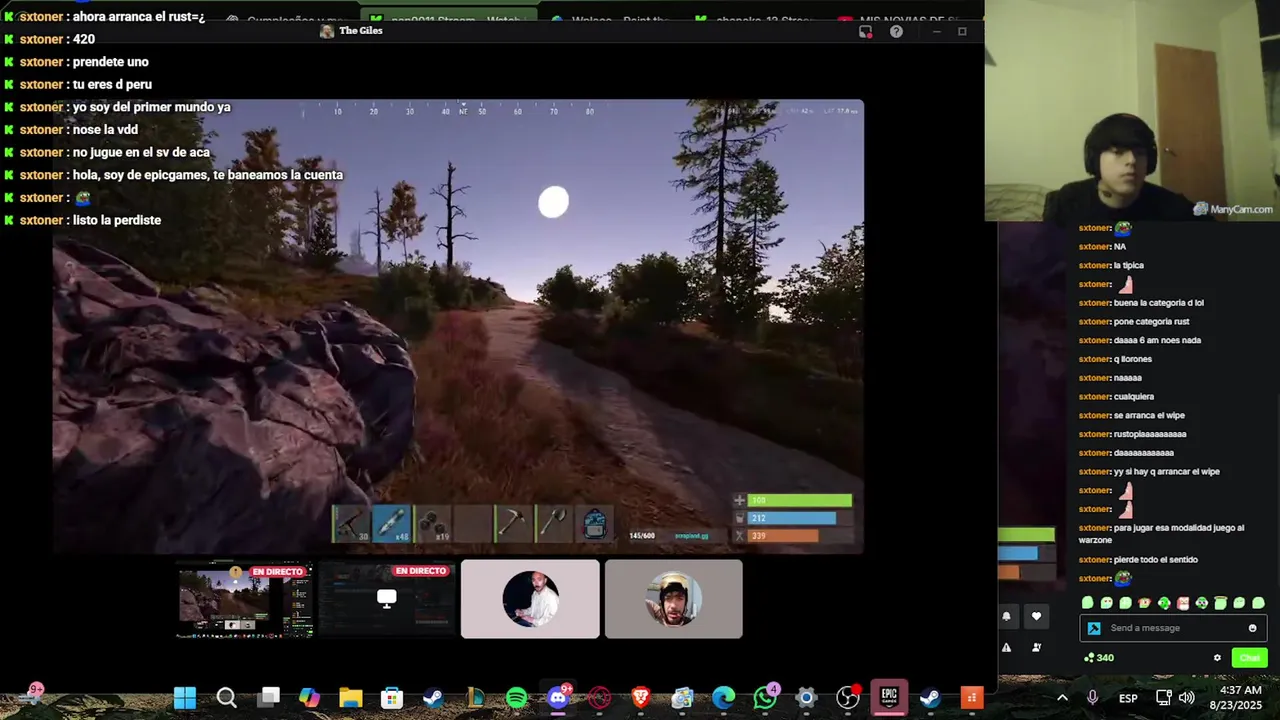This screenshot has width=1280, height=720.
Task: Open chat settings gear icon
Action: click(x=1217, y=658)
